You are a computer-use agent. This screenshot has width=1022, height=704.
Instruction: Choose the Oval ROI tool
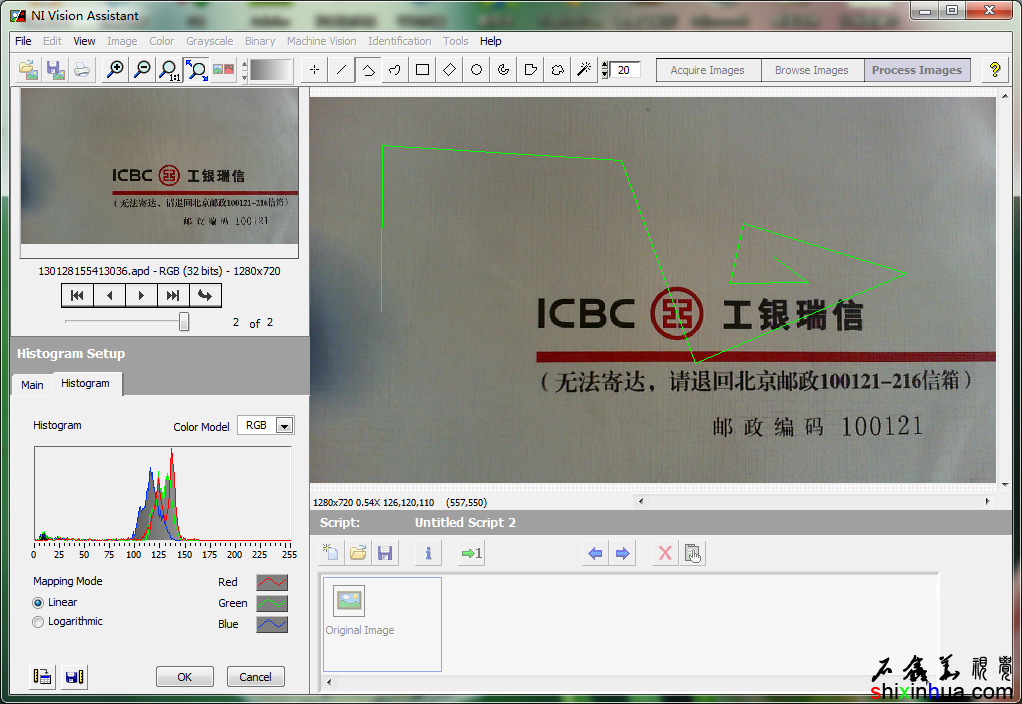tap(477, 70)
